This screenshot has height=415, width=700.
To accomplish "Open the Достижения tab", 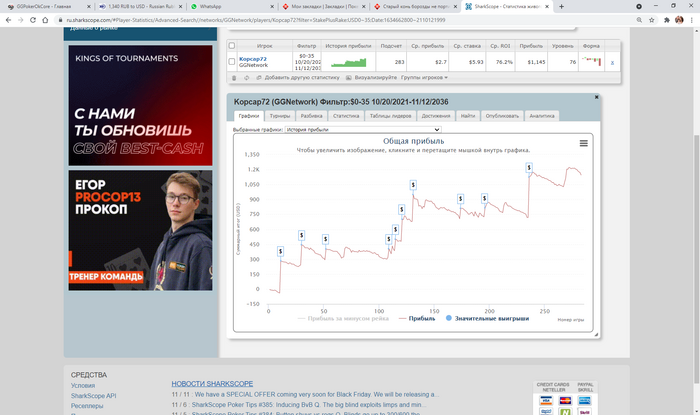I will pyautogui.click(x=436, y=116).
